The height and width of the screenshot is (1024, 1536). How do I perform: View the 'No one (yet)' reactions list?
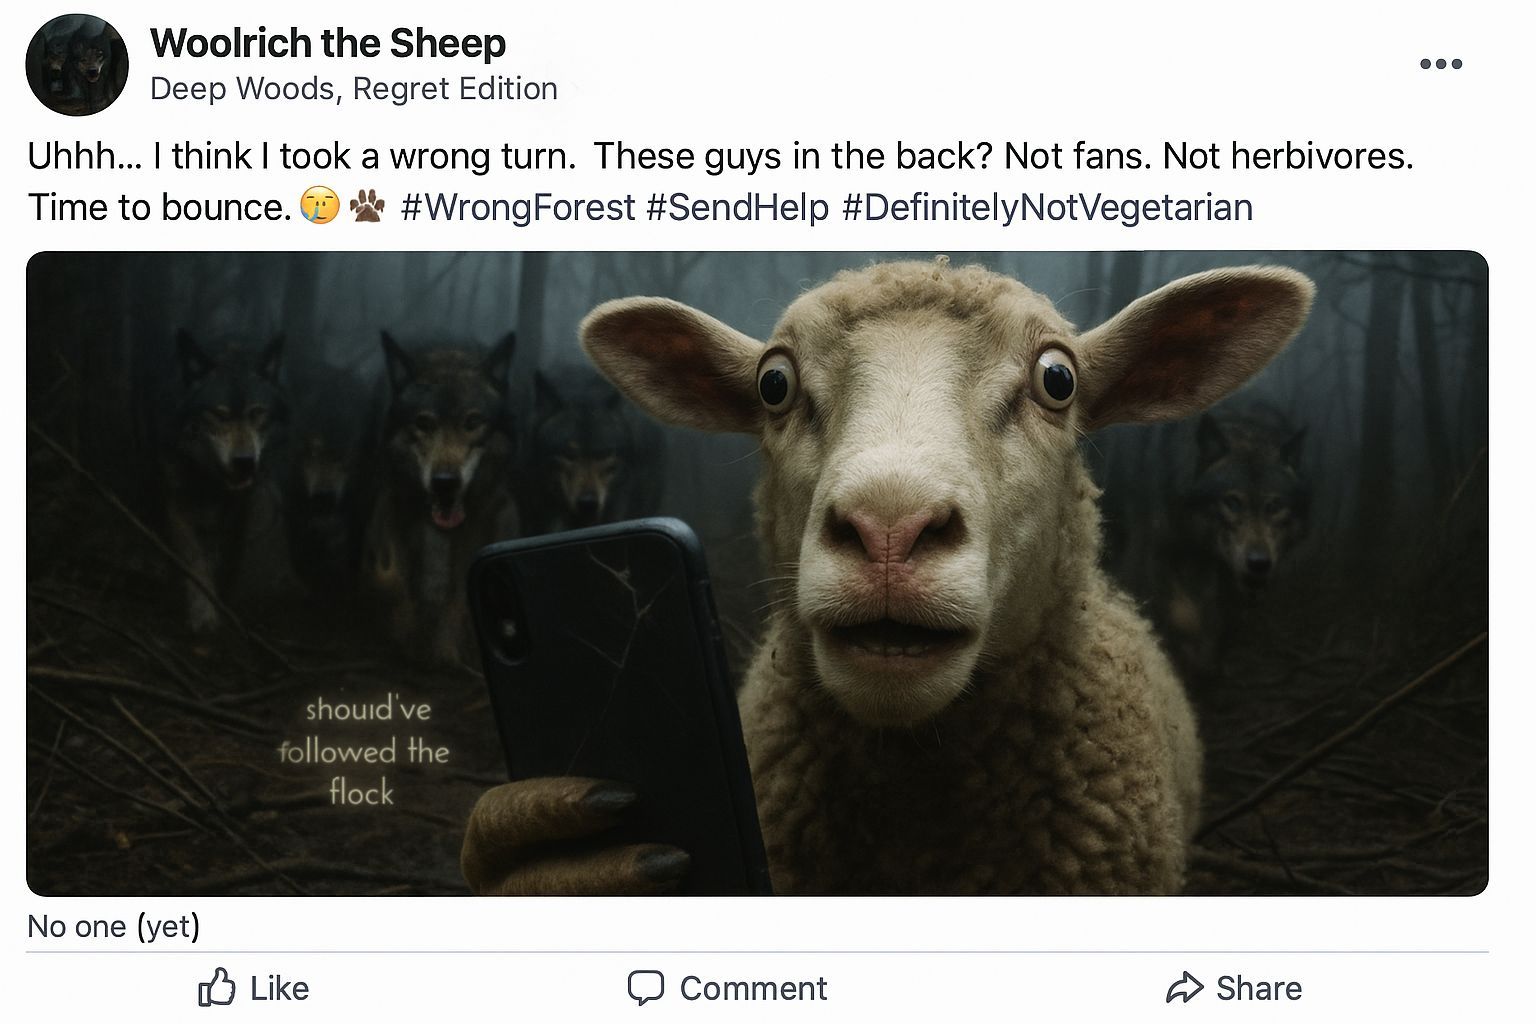pyautogui.click(x=115, y=928)
